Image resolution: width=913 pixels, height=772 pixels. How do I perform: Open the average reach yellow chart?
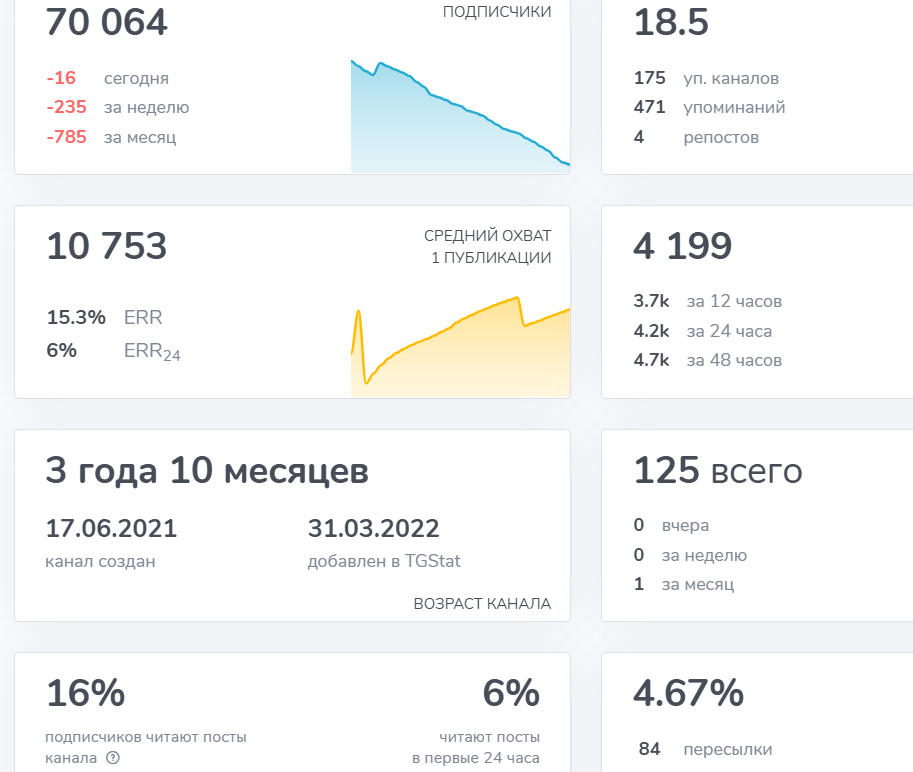[461, 346]
